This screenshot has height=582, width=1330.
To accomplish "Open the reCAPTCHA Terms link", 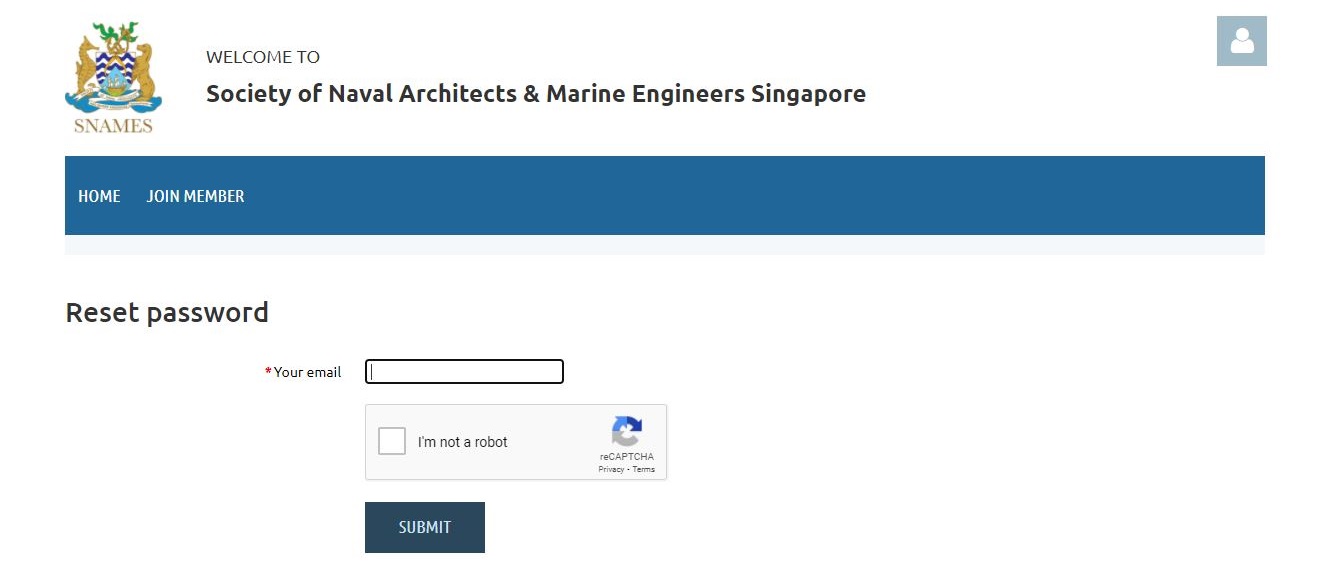I will [x=644, y=469].
